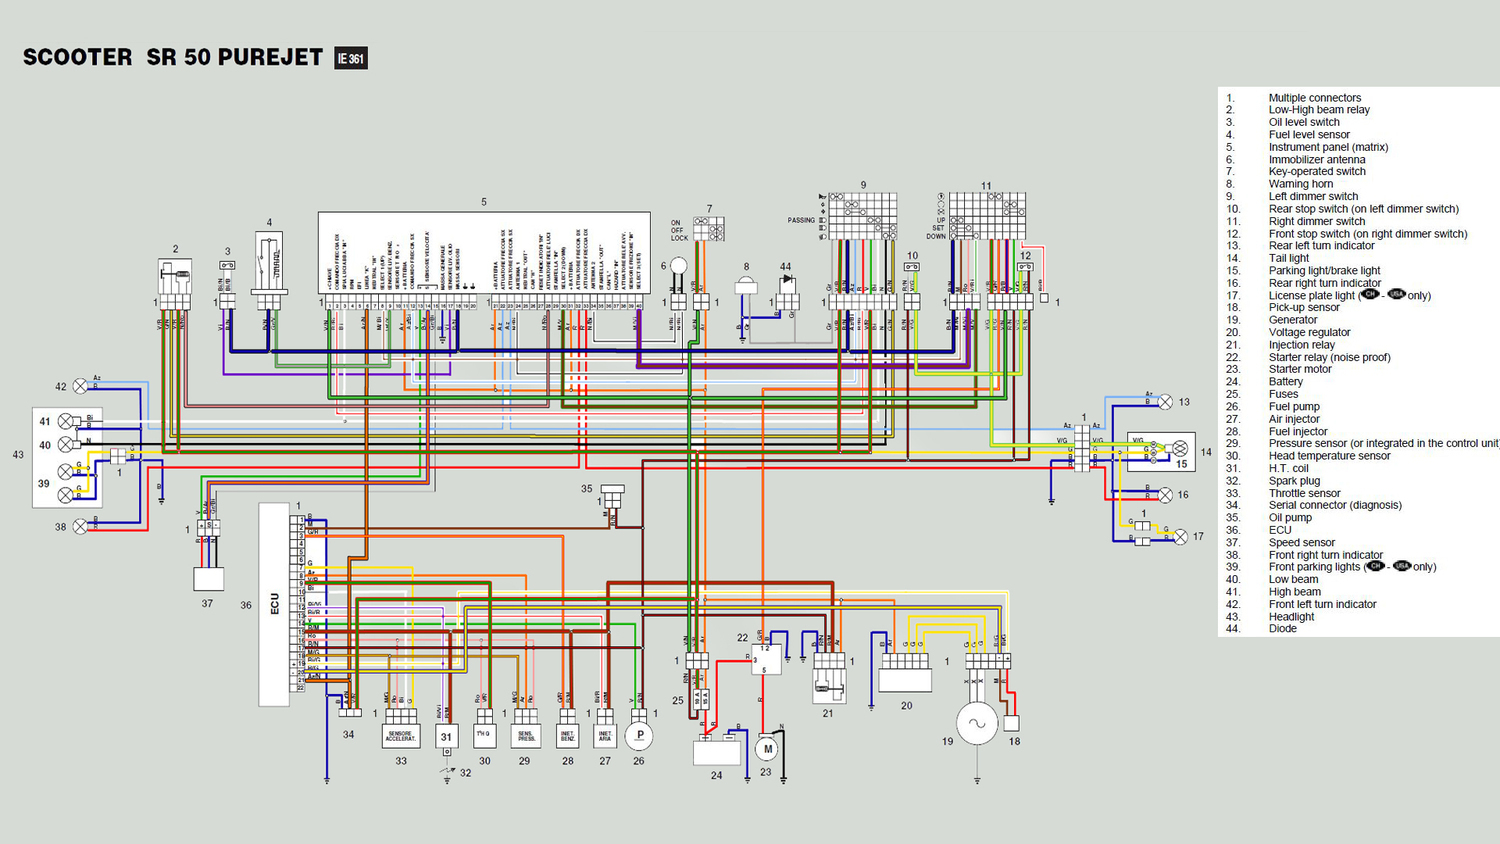Select legend entry 'Spark plug'
The image size is (1500, 844).
coord(1294,480)
